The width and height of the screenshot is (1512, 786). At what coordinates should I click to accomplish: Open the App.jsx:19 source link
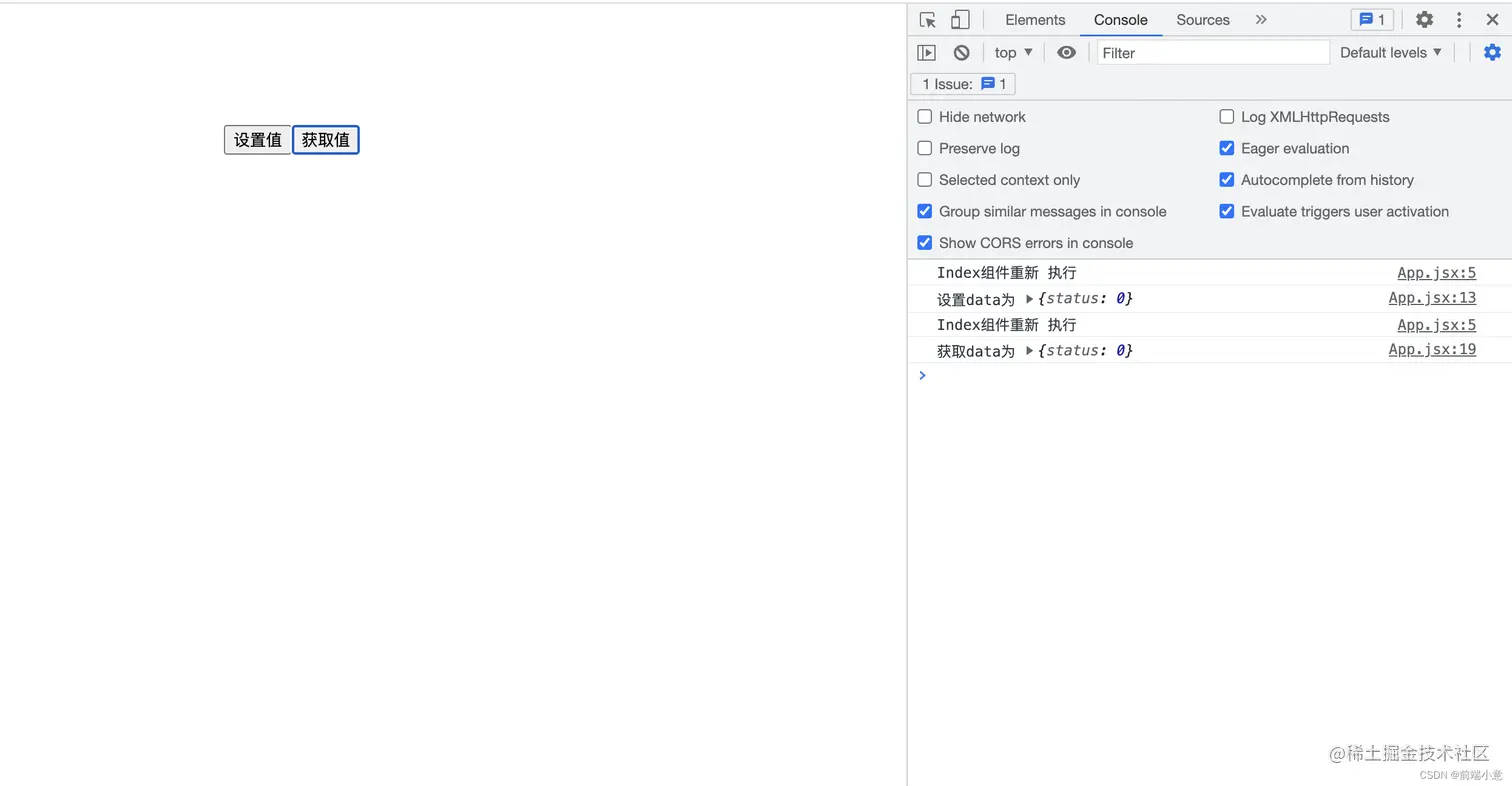tap(1432, 350)
